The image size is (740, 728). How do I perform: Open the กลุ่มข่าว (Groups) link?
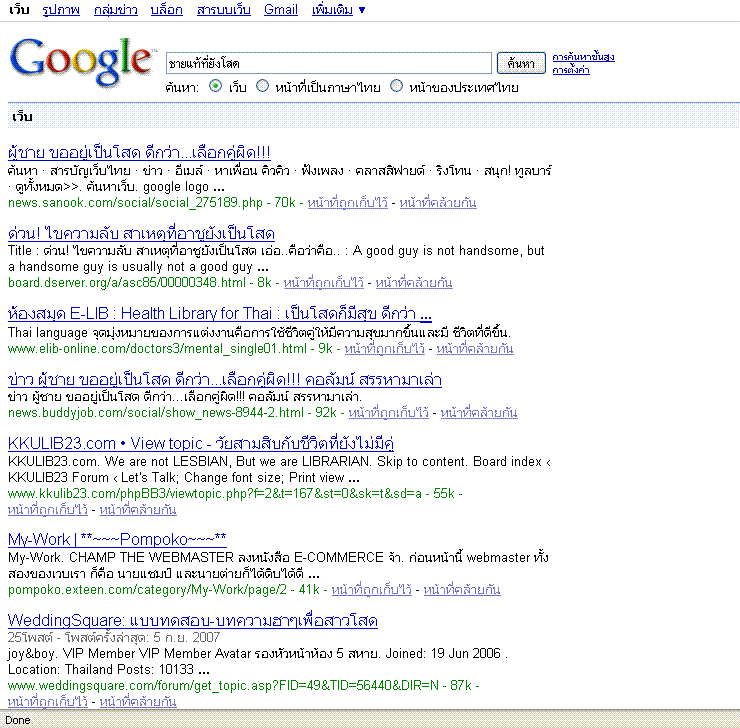click(x=116, y=9)
